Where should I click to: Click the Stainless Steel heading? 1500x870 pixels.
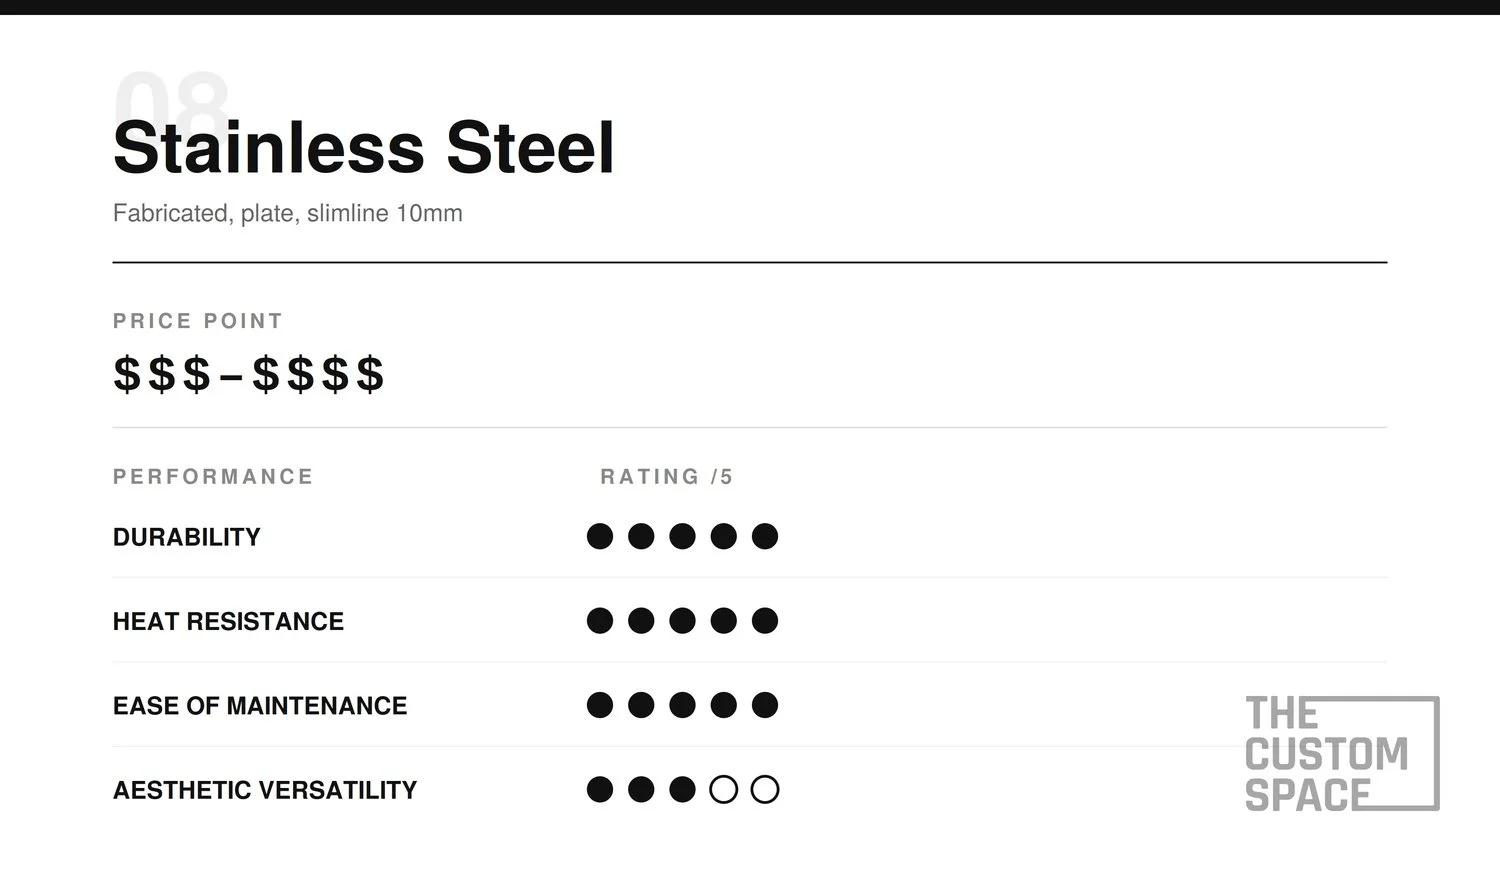pyautogui.click(x=364, y=148)
